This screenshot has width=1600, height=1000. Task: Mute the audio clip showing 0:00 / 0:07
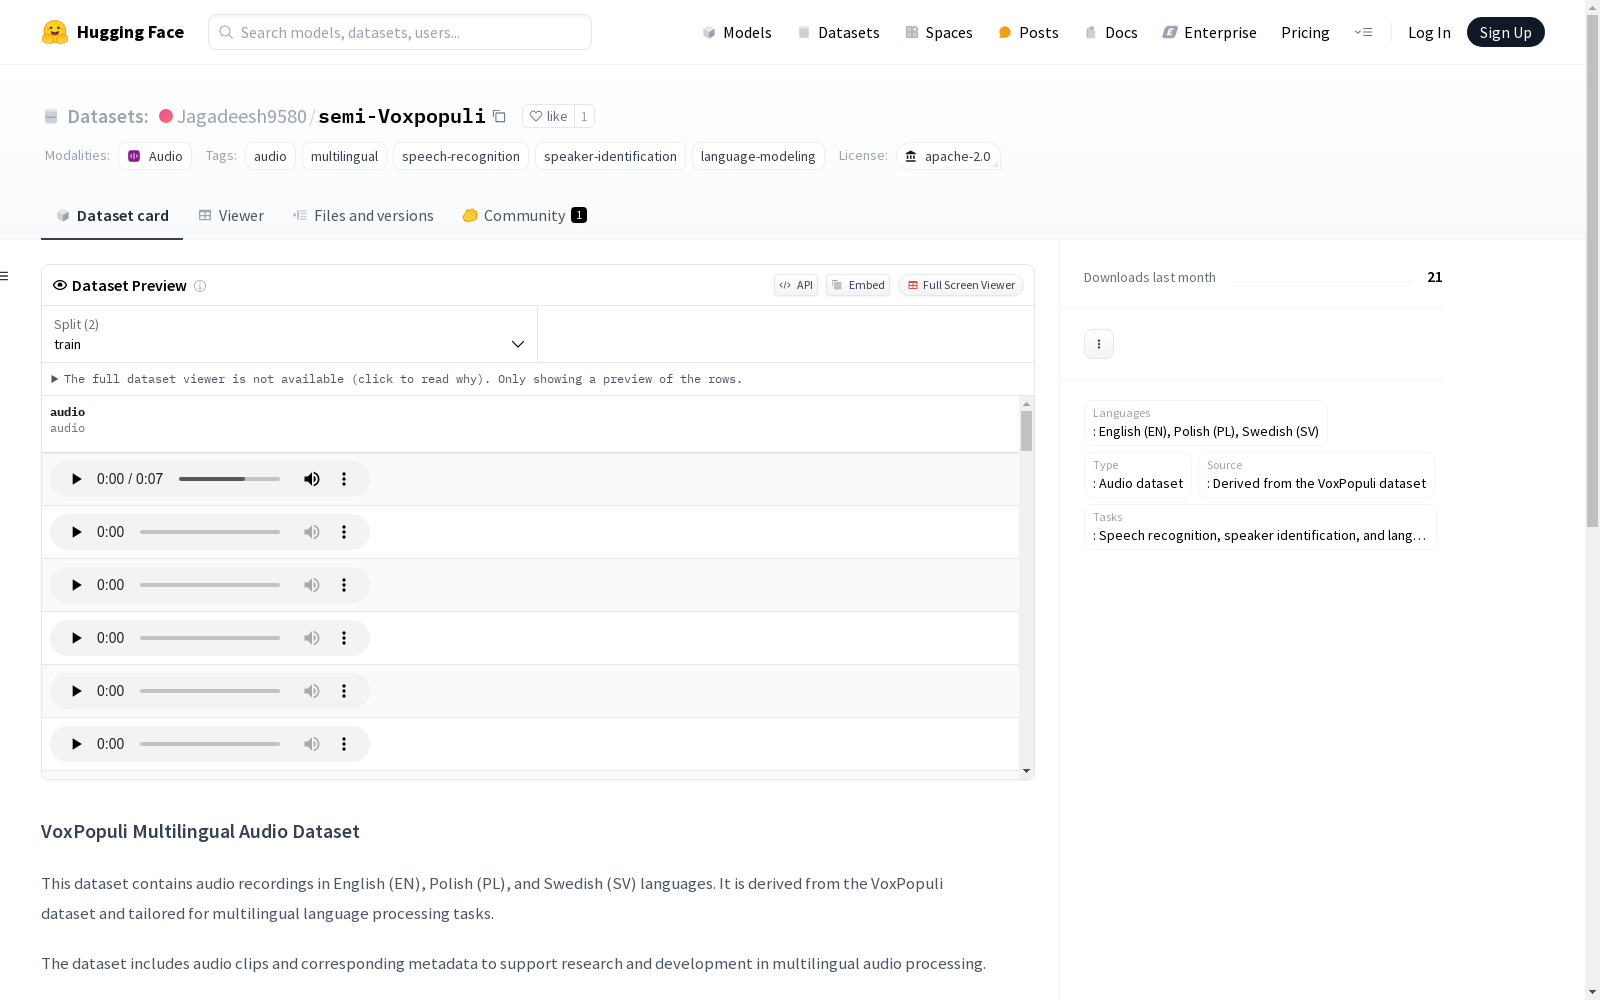point(312,479)
